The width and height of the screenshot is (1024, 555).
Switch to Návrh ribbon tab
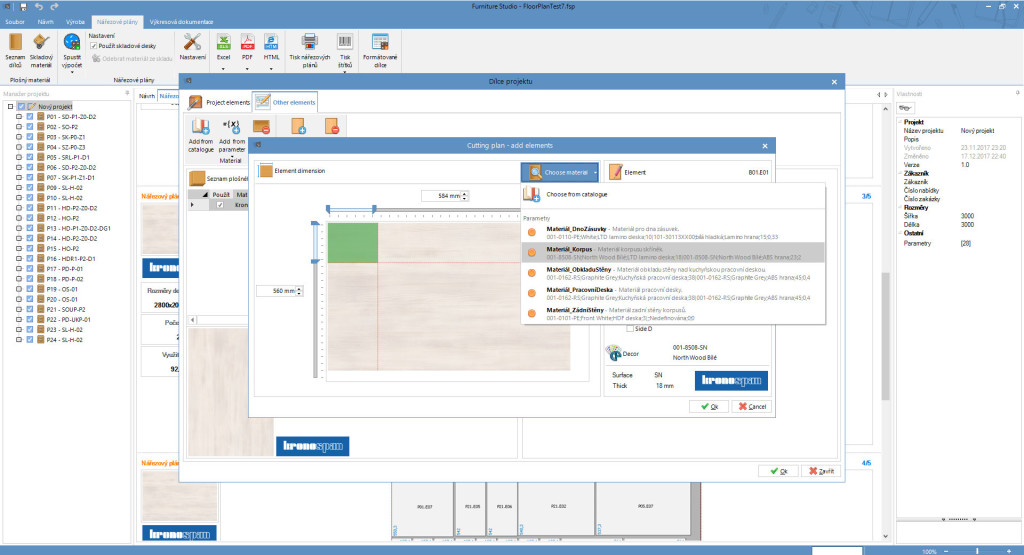pyautogui.click(x=46, y=22)
